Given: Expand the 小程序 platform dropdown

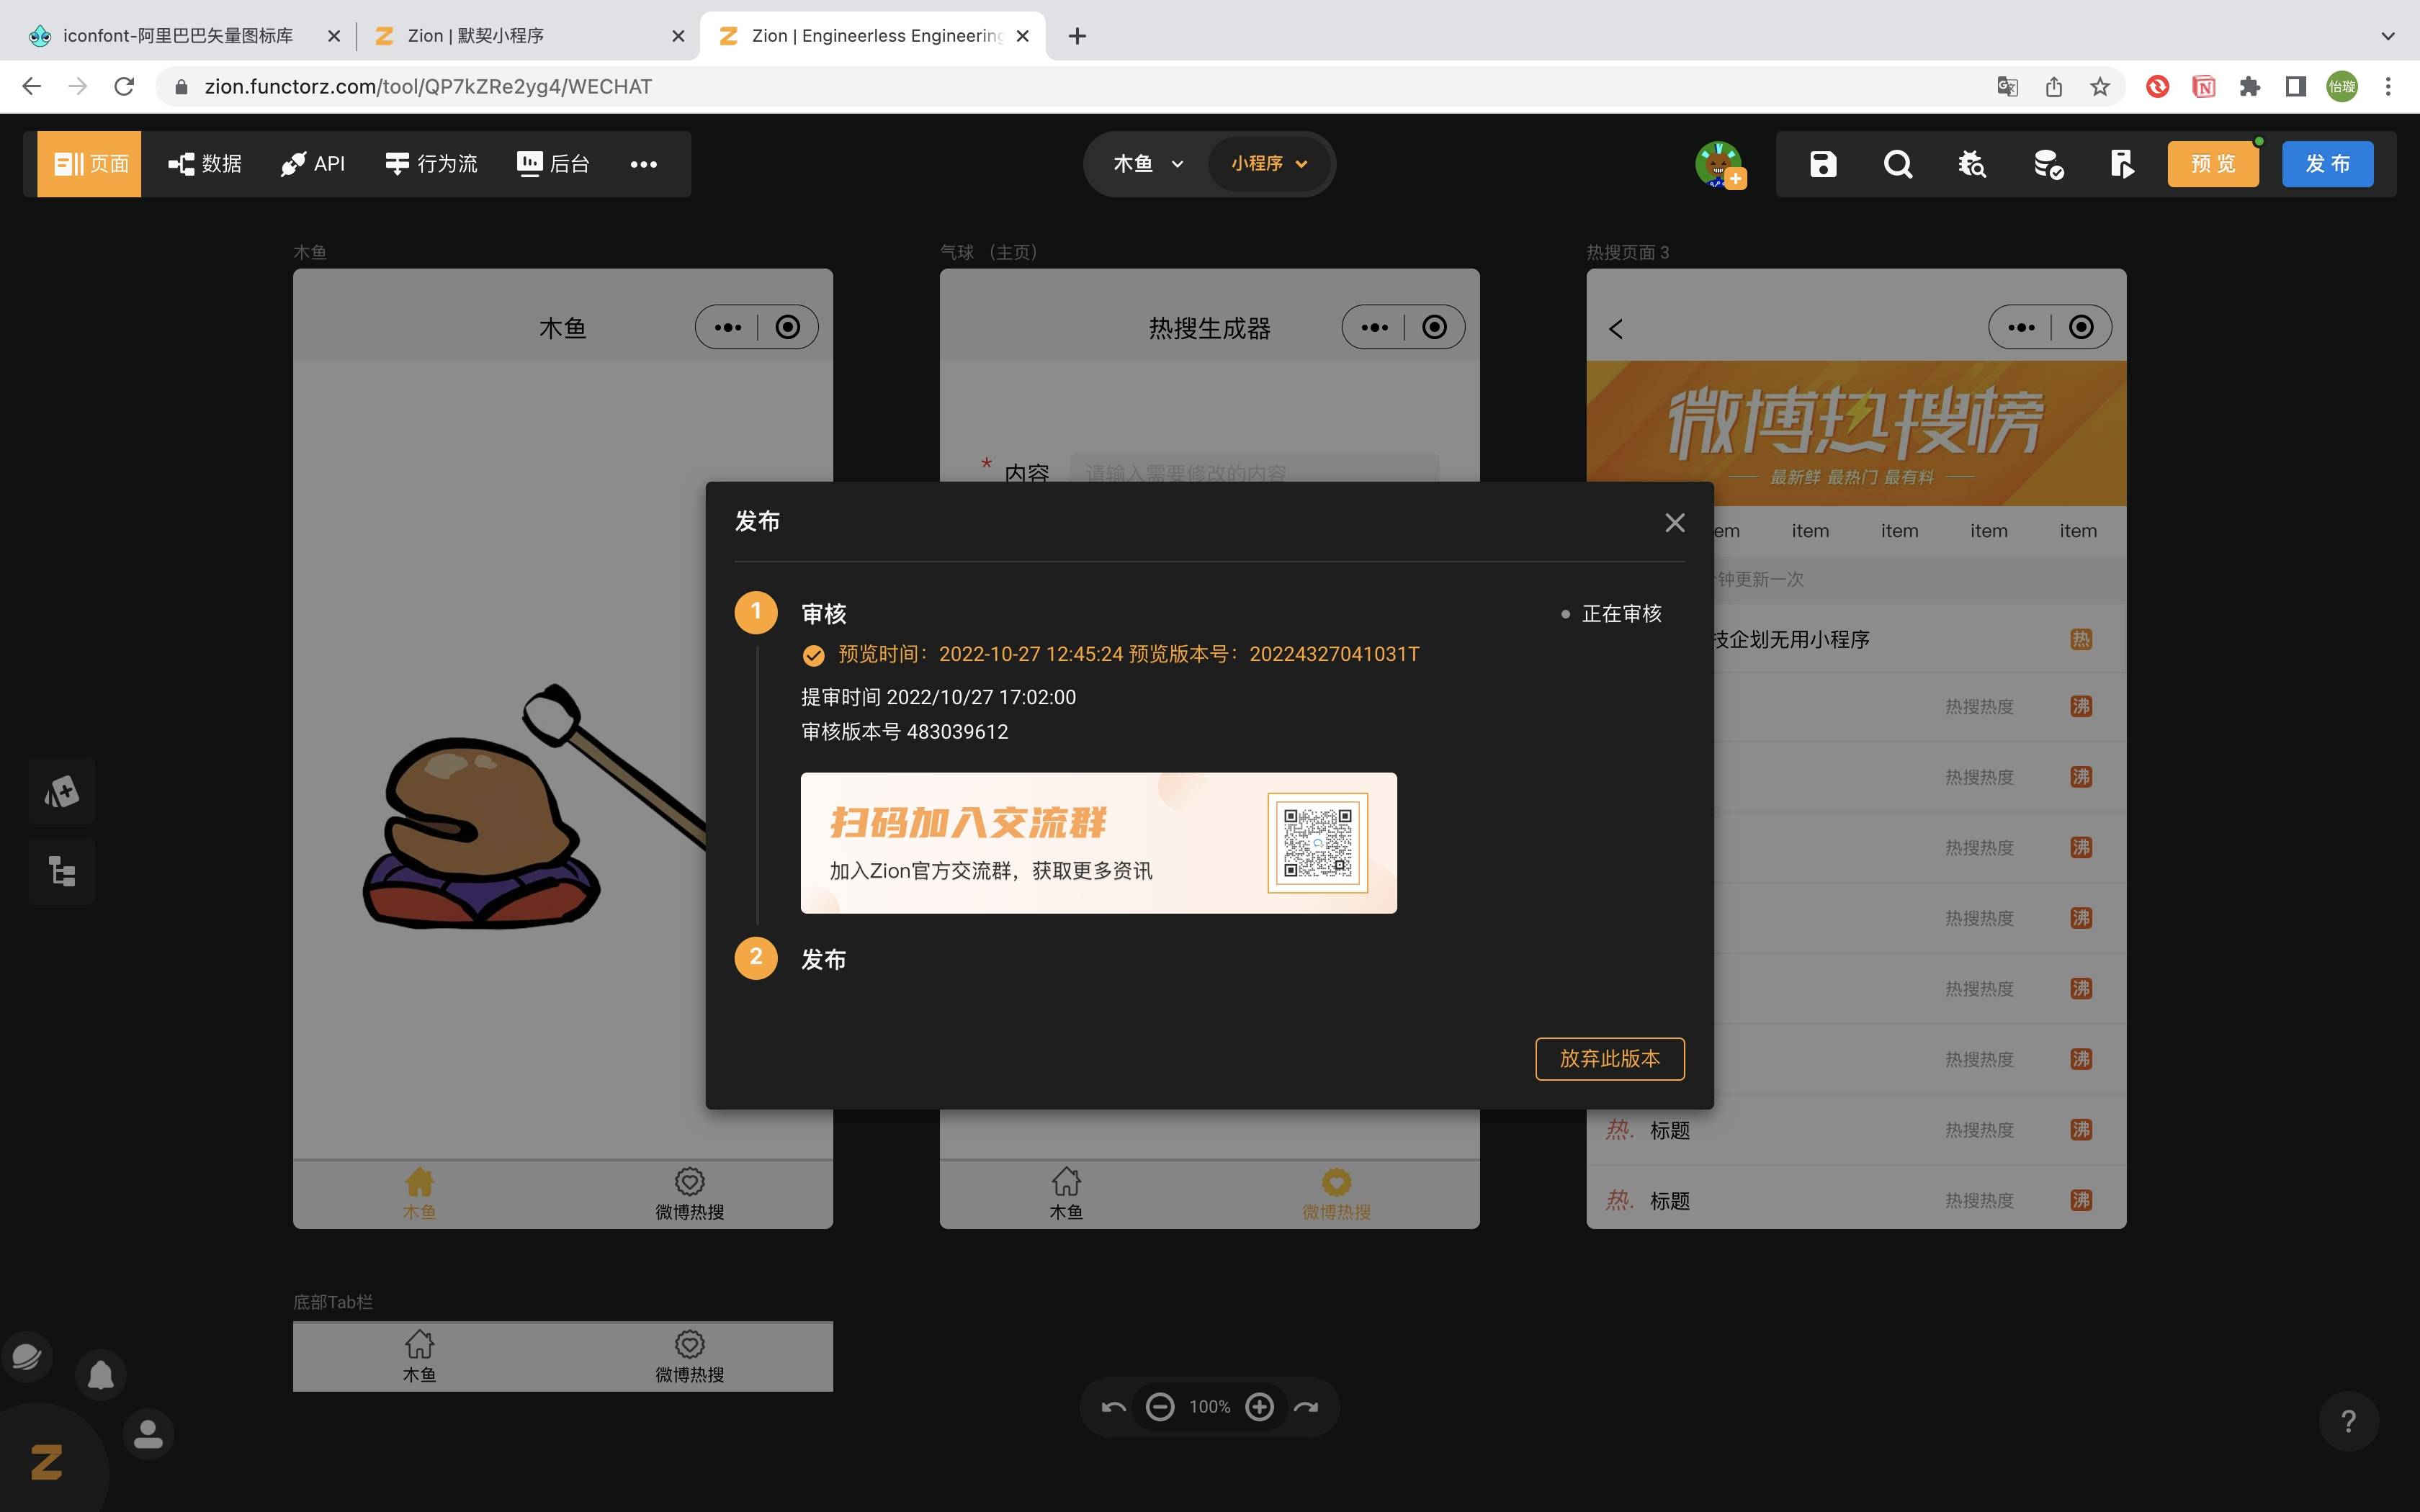Looking at the screenshot, I should pos(1269,164).
